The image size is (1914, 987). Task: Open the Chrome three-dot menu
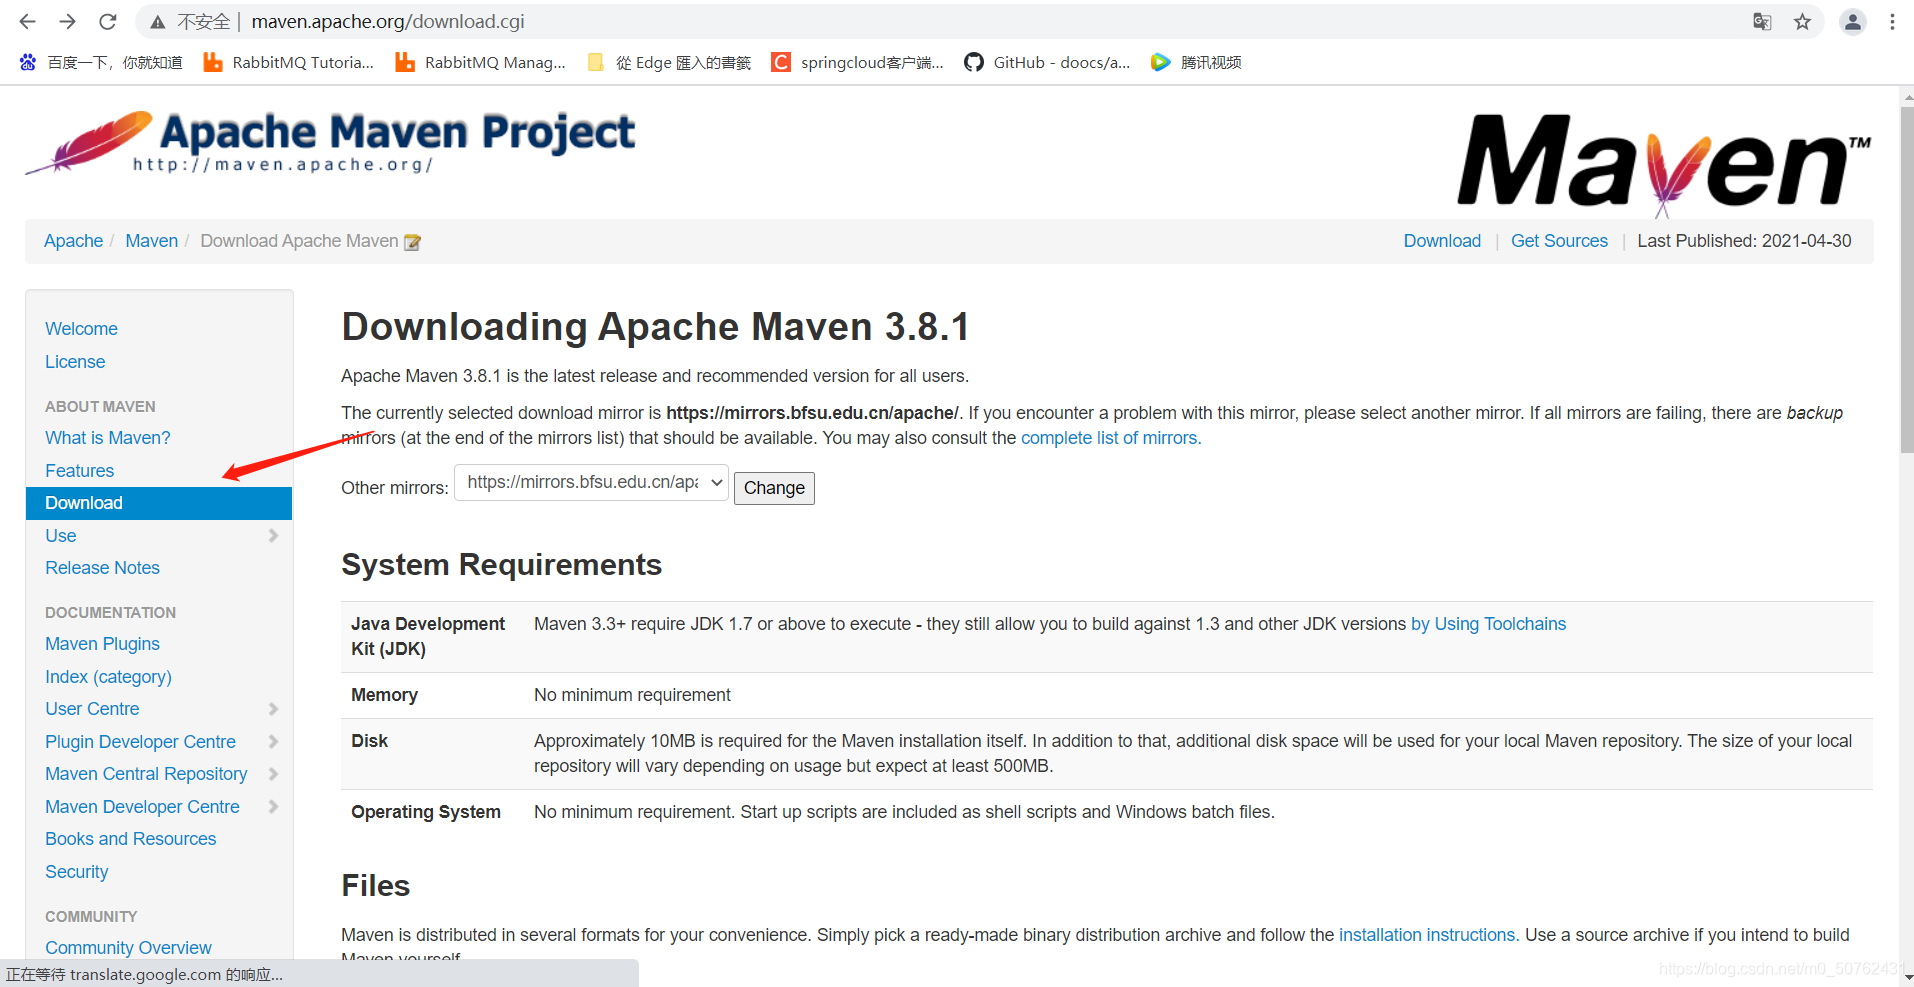[1892, 22]
